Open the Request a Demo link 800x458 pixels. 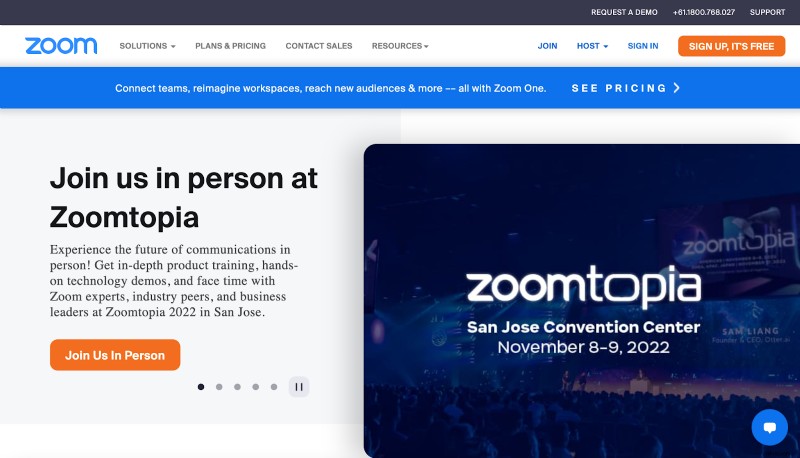point(624,12)
